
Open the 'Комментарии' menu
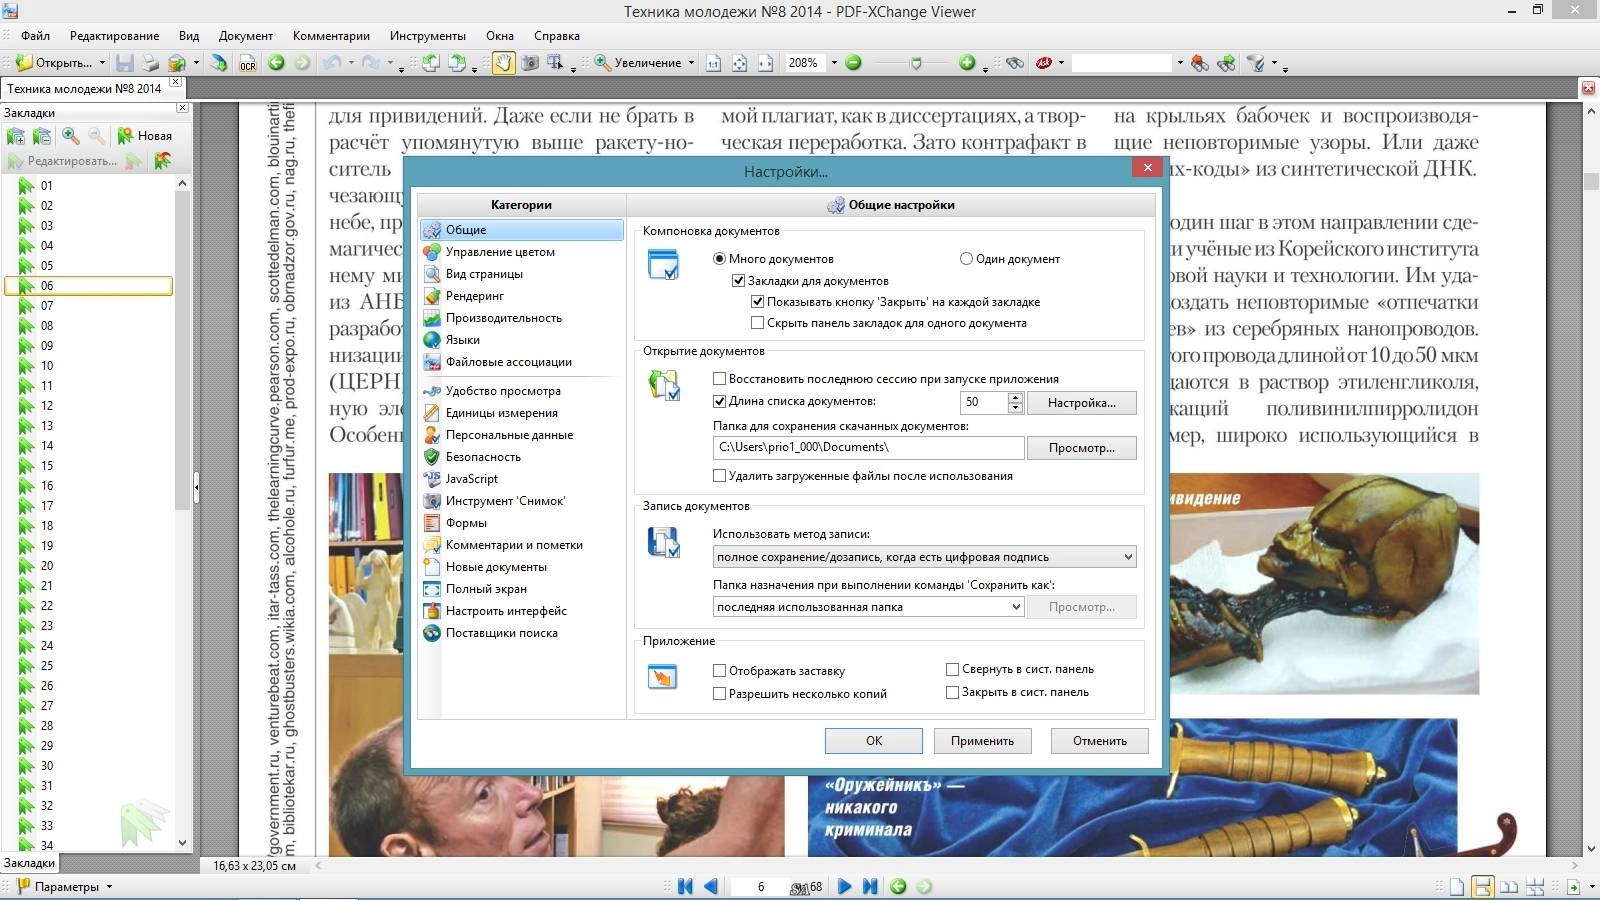pyautogui.click(x=331, y=36)
